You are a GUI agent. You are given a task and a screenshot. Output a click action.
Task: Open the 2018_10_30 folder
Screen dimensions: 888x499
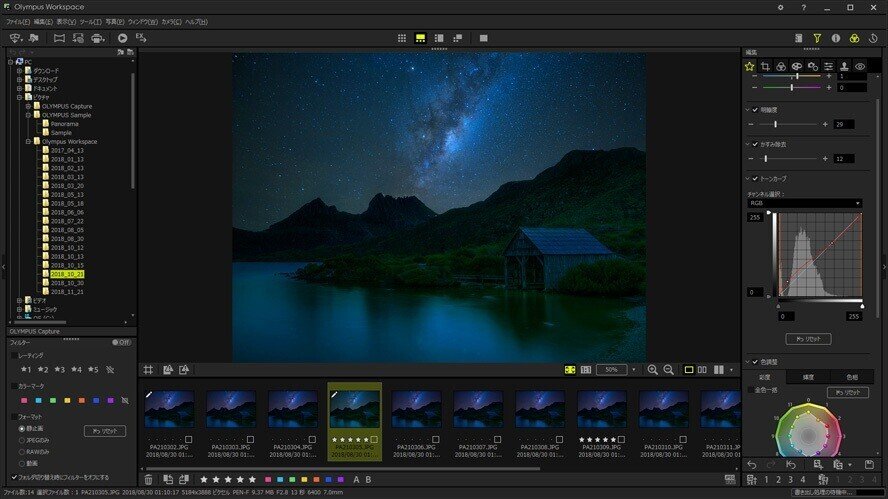point(67,283)
